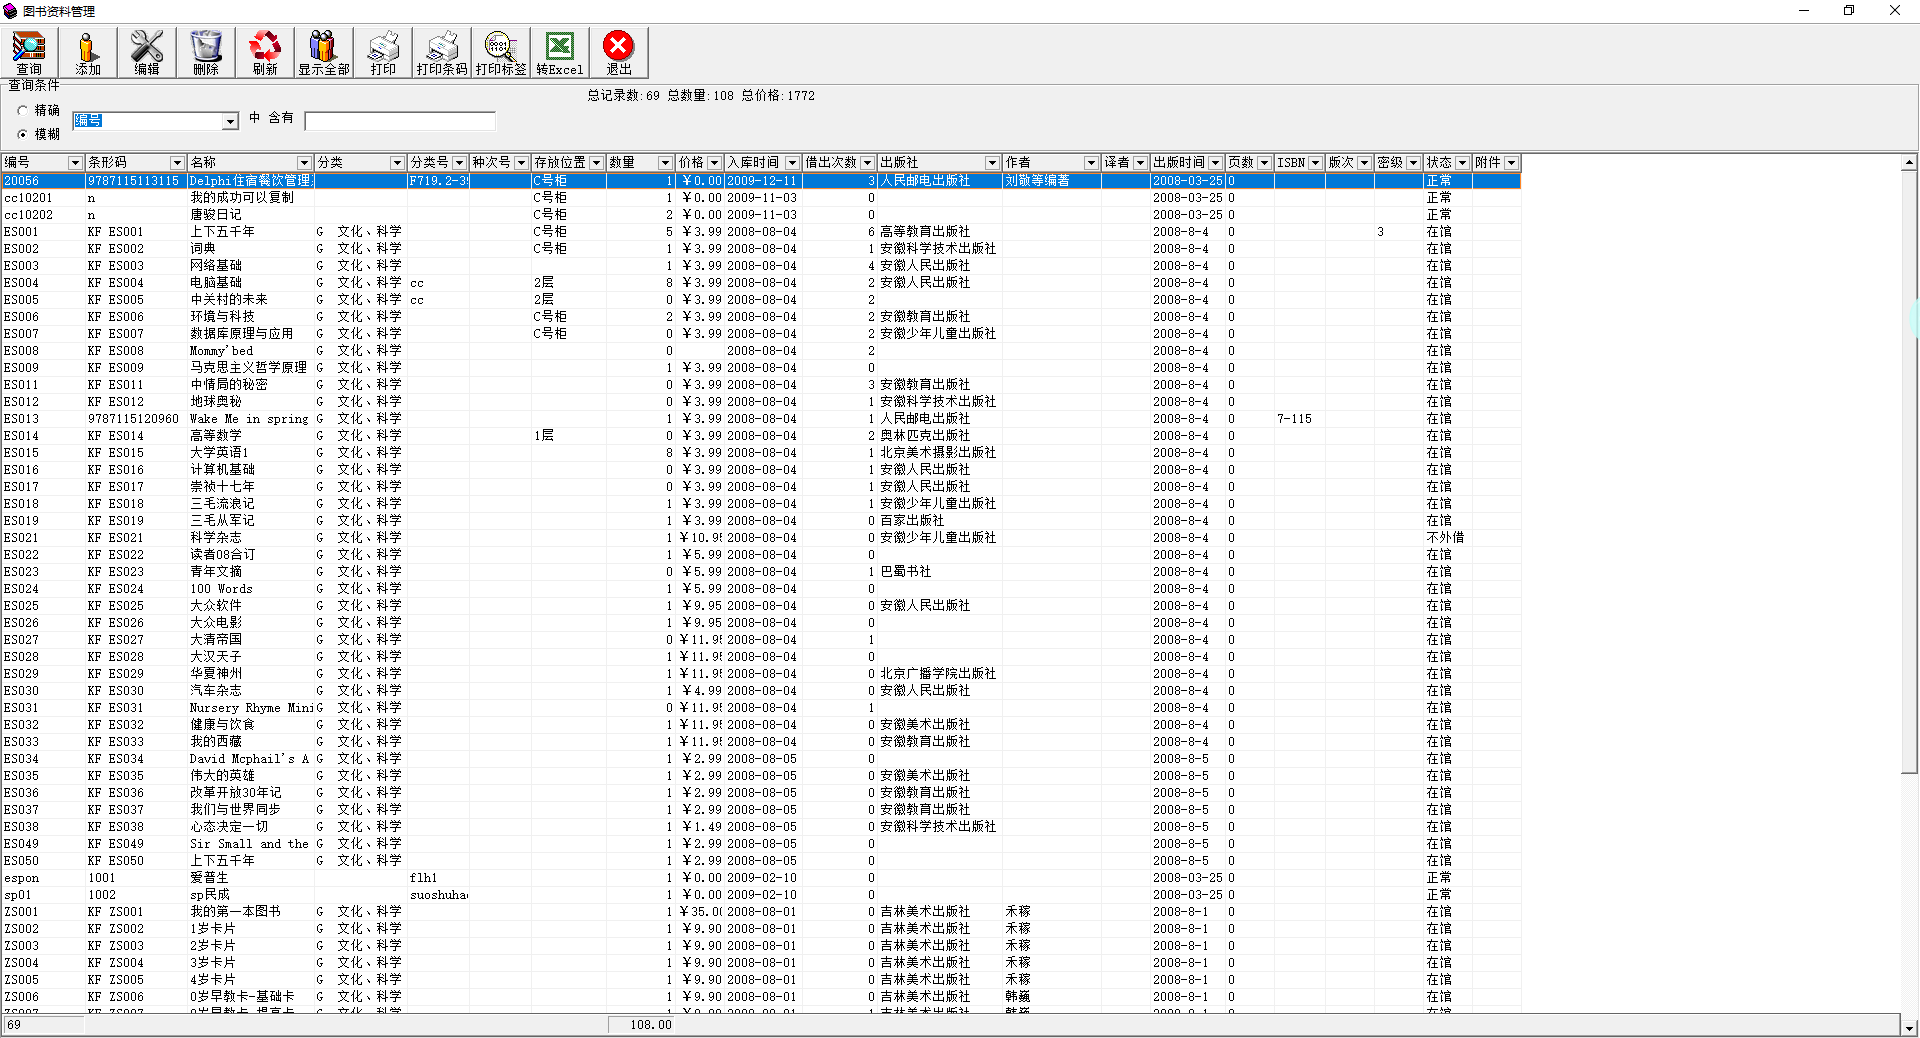The height and width of the screenshot is (1038, 1920).
Task: Open the 编号 column filter dropdown
Action: [x=75, y=163]
